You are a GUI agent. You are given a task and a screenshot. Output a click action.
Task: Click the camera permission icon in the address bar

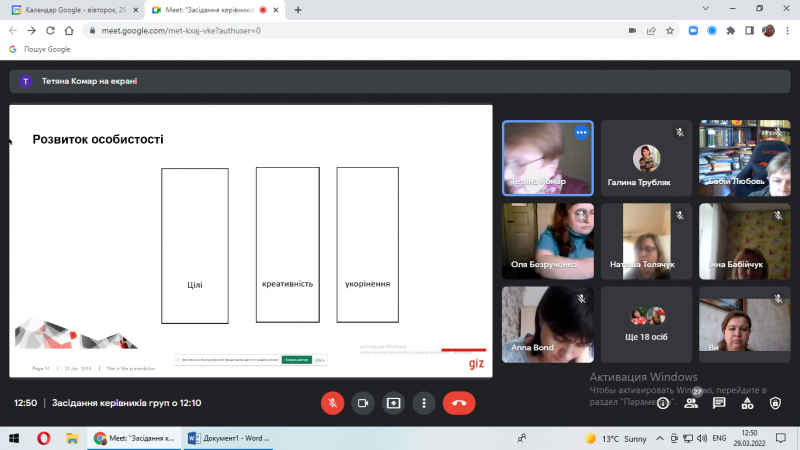pos(632,31)
